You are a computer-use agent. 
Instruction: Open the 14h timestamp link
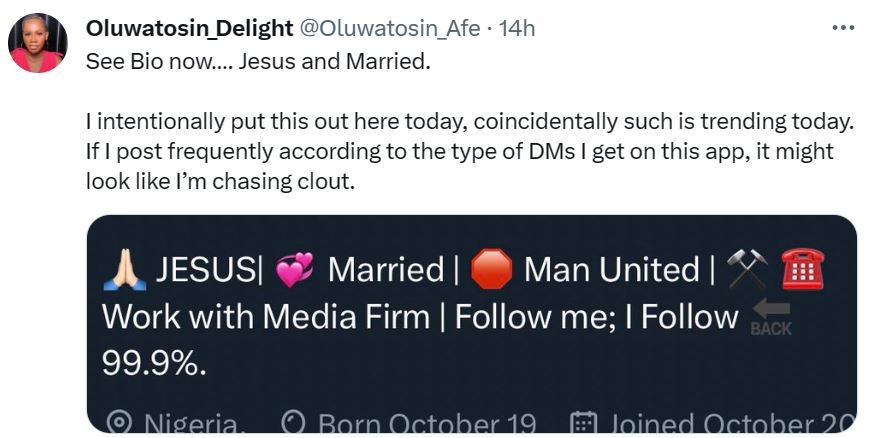[x=516, y=29]
